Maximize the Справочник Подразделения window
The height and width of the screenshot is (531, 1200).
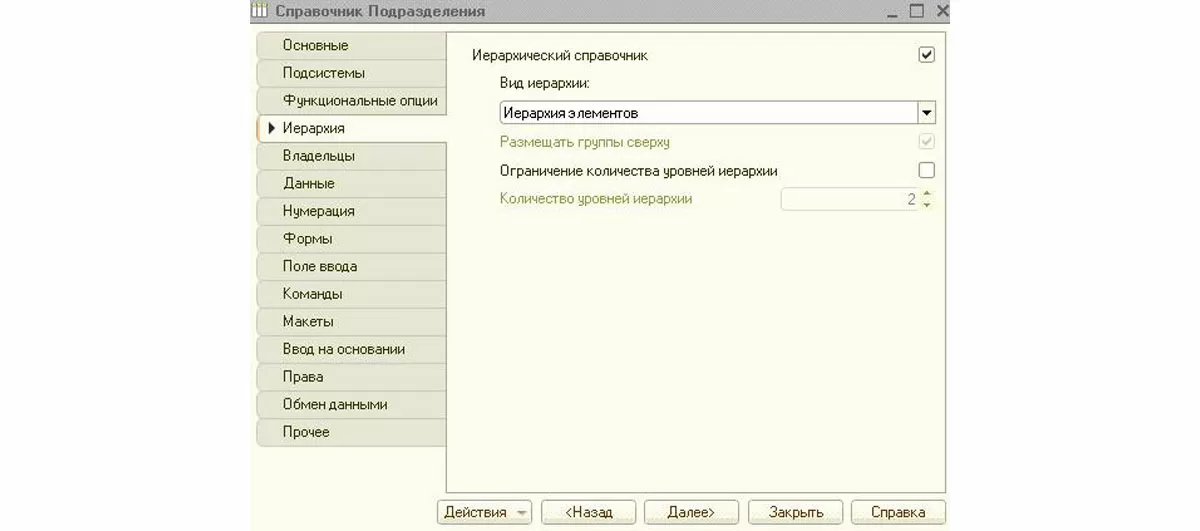coord(916,11)
